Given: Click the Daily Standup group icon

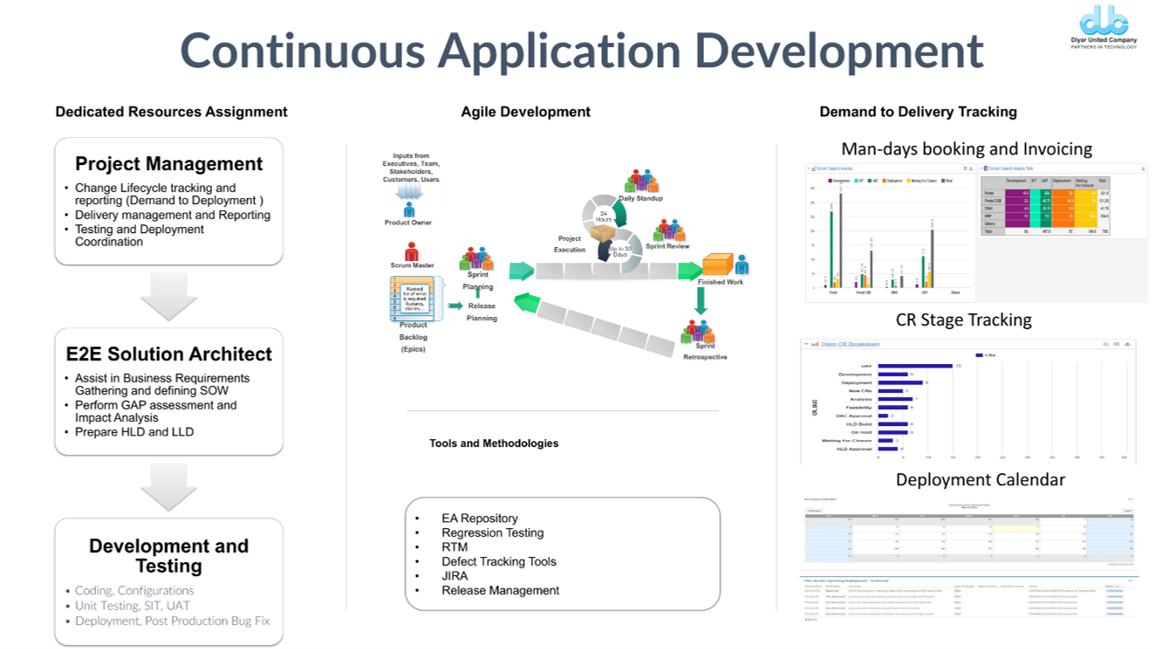Looking at the screenshot, I should (640, 181).
